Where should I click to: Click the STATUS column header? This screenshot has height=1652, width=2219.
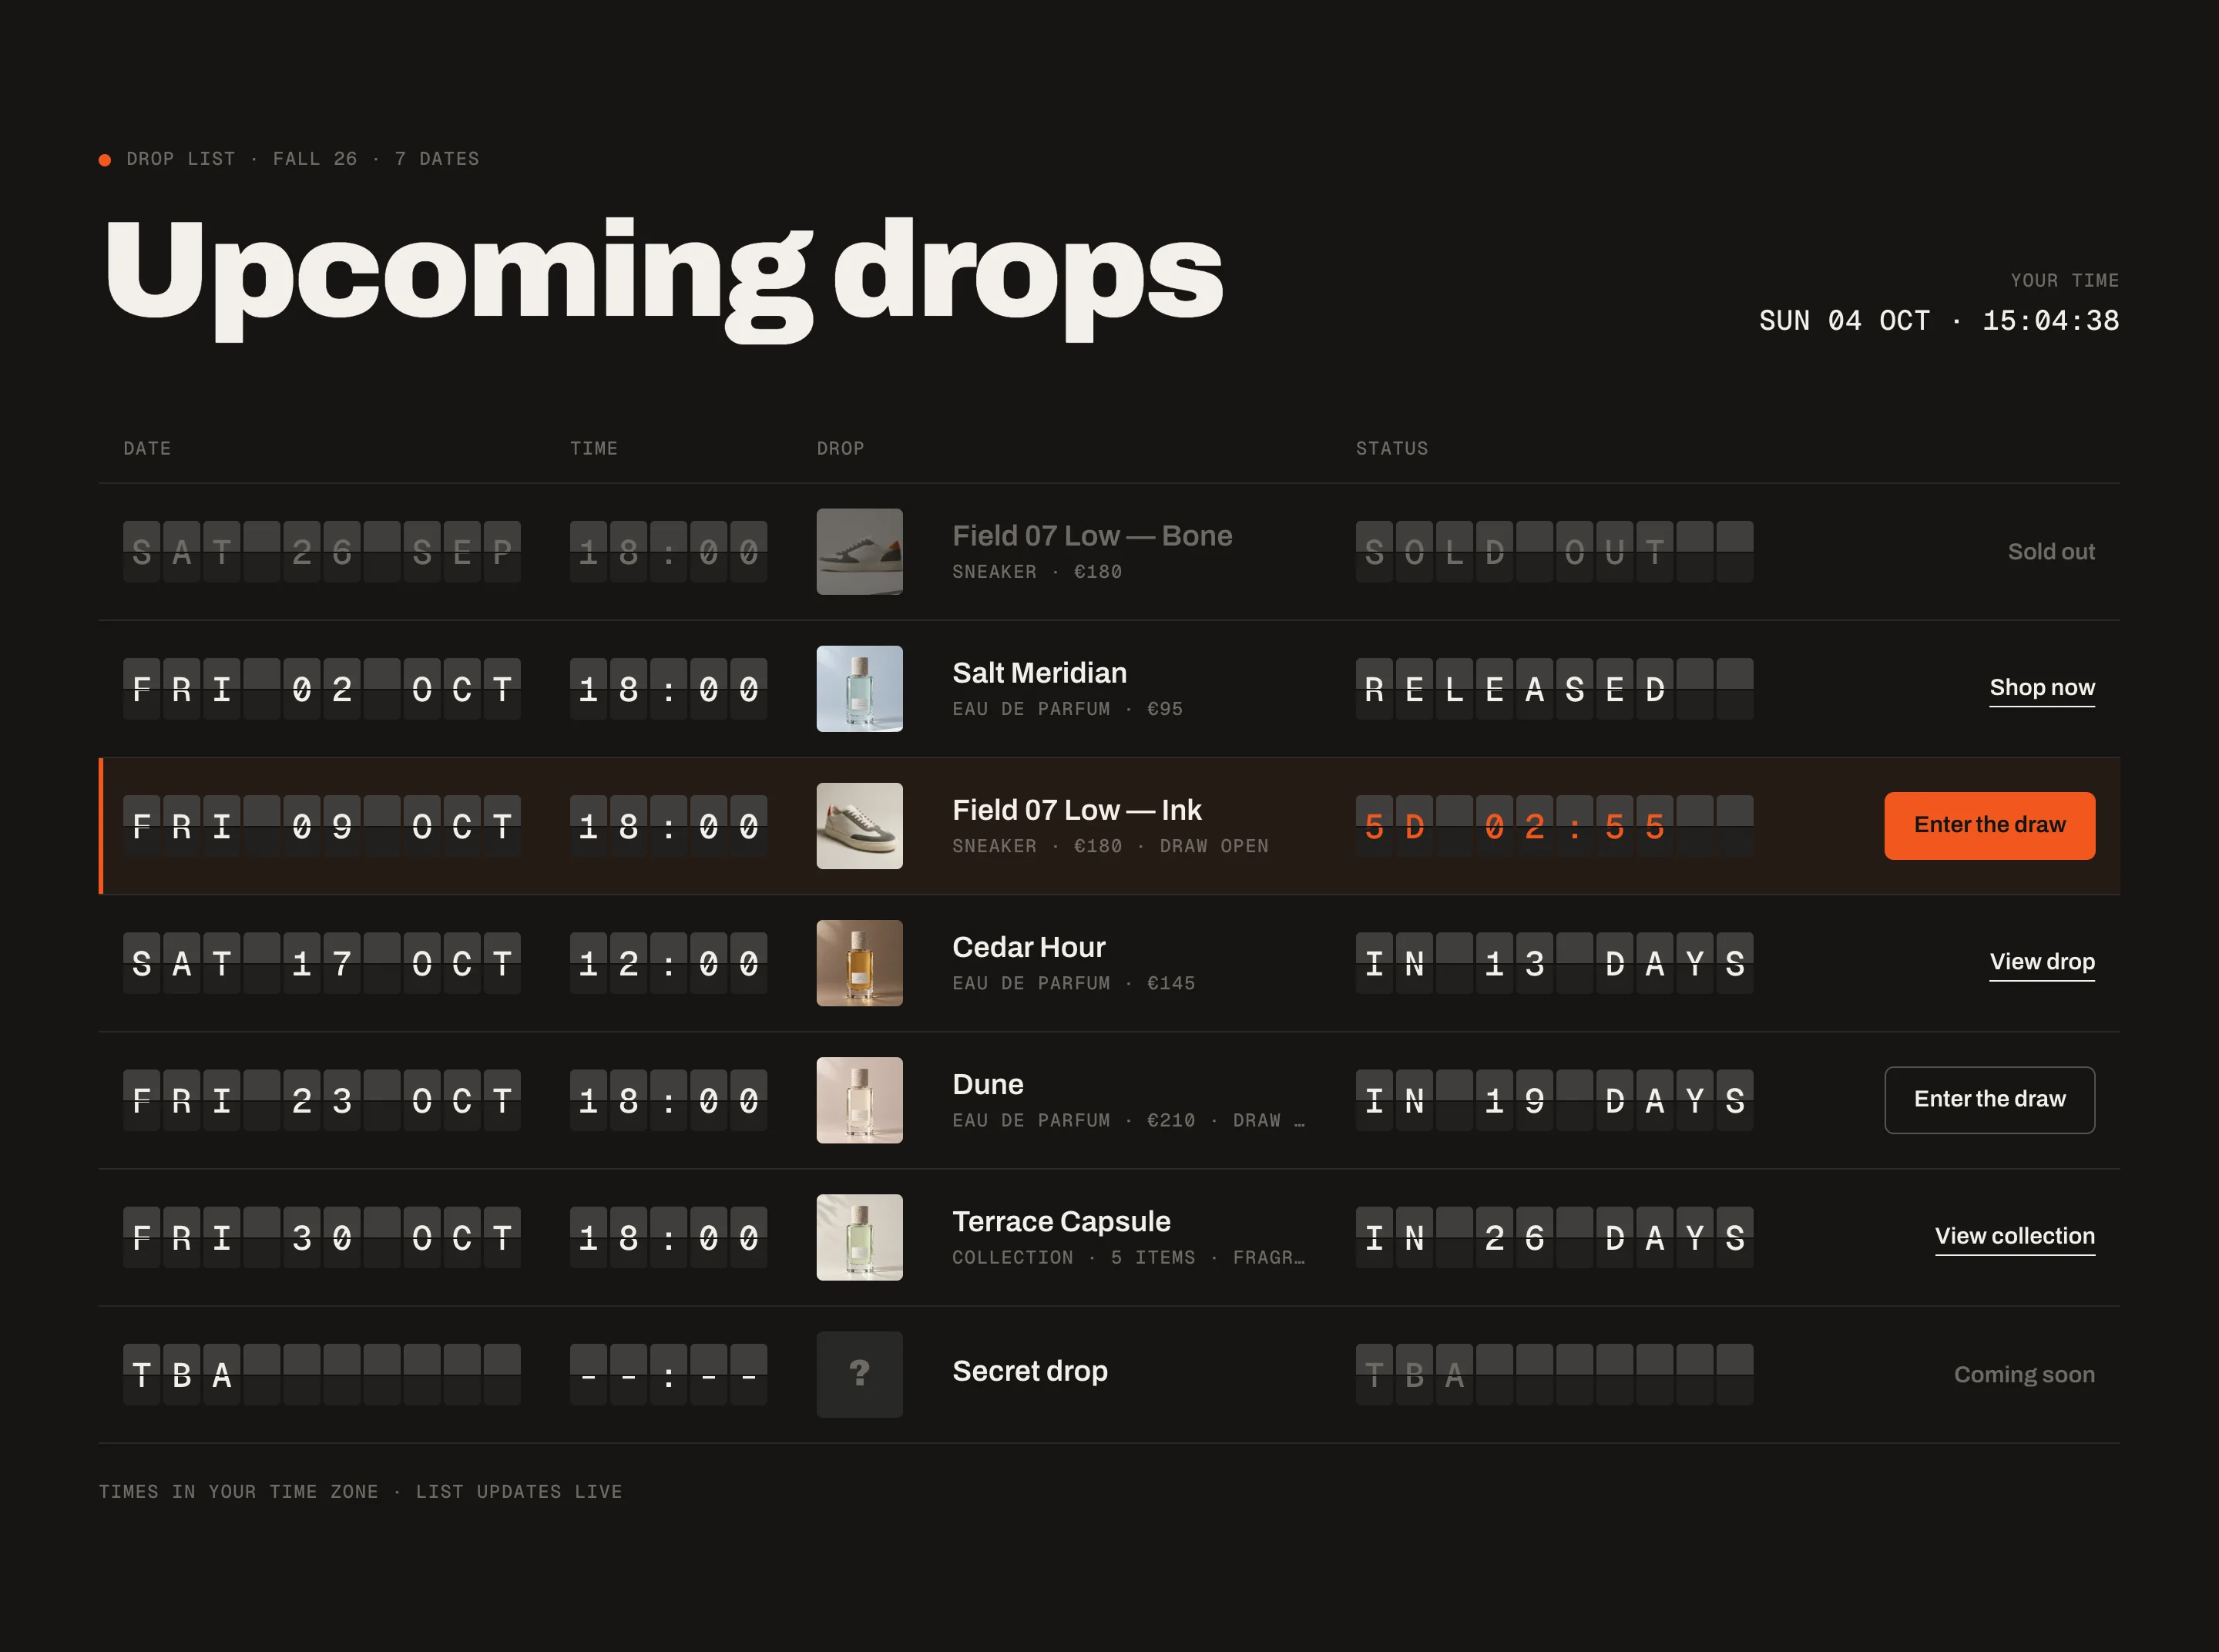[x=1392, y=449]
